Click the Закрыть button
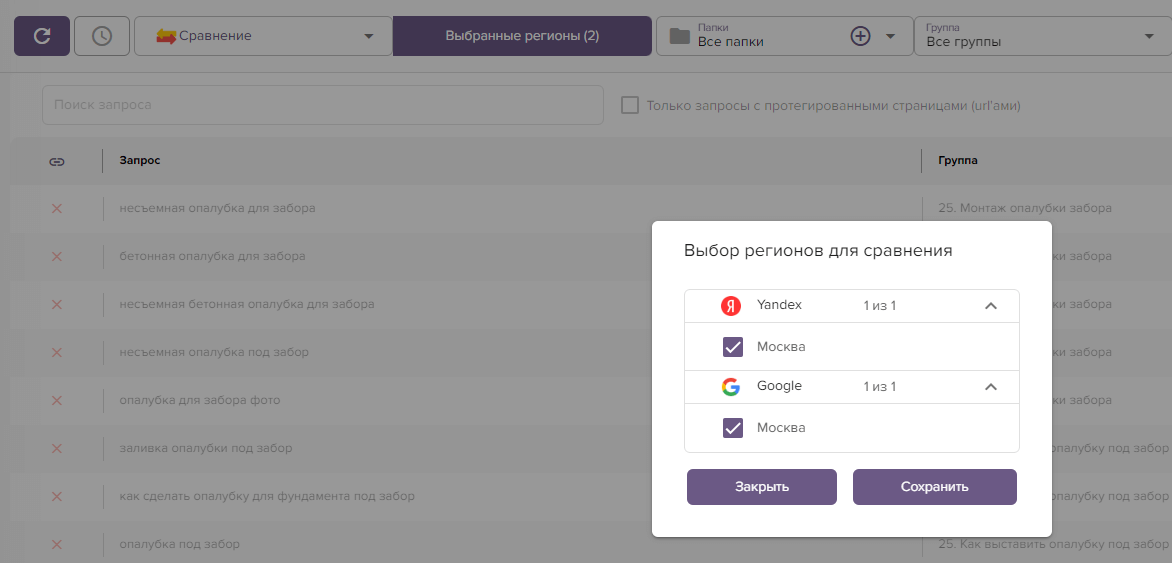1172x563 pixels. tap(762, 487)
